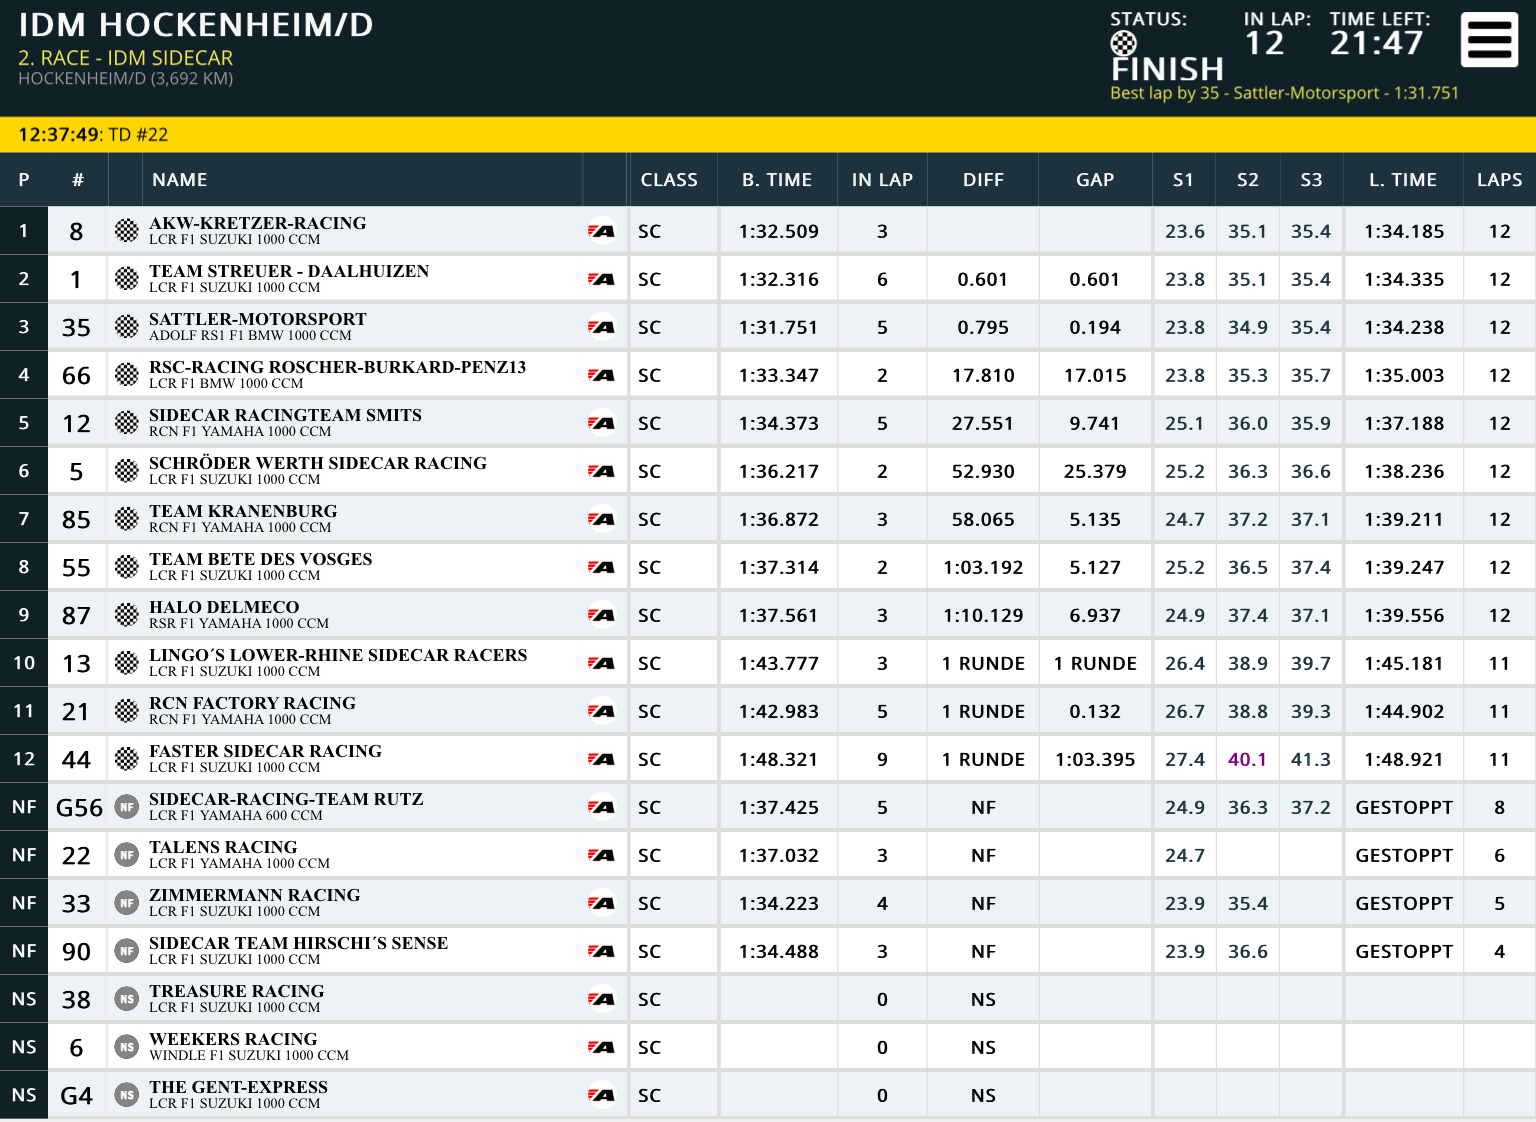Sort by the LAPS column header

(x=1499, y=180)
